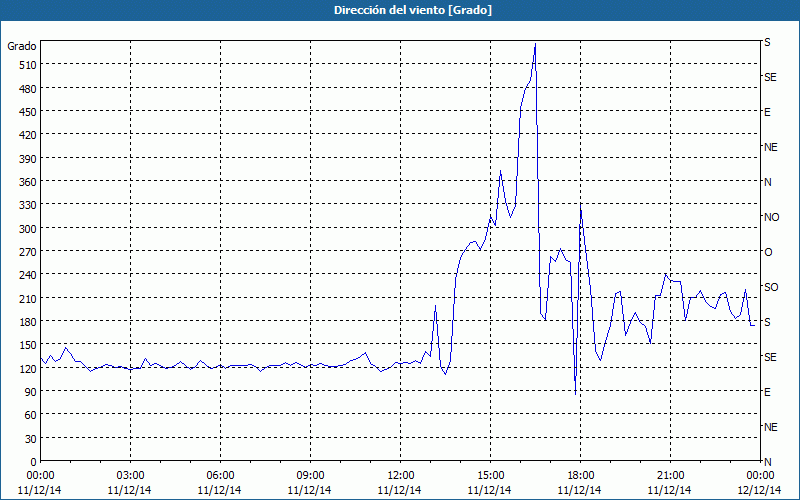The image size is (800, 500).
Task: Pick the 240 degree axis label
Action: click(27, 275)
